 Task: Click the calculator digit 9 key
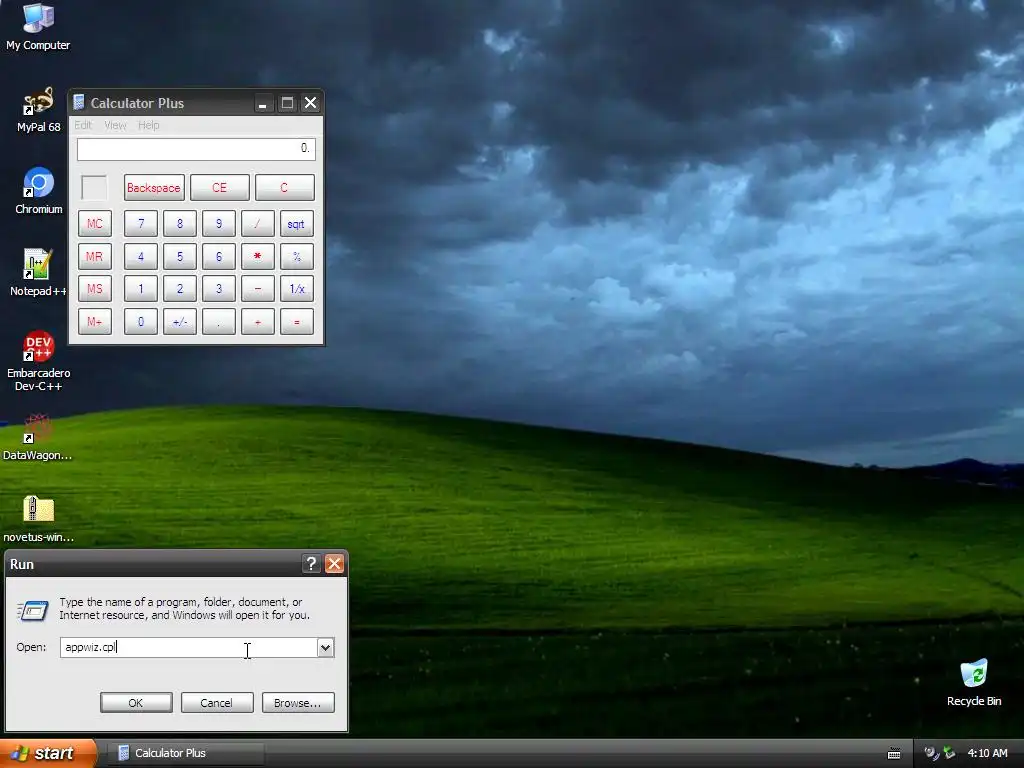(219, 223)
